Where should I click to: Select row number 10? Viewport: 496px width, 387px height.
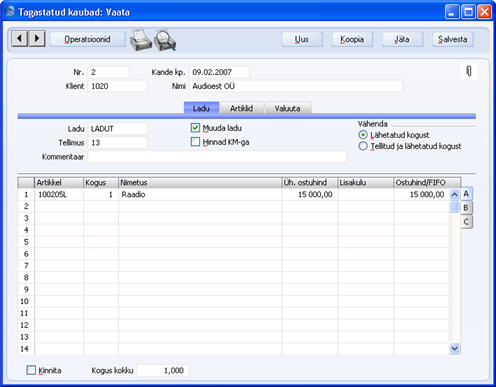[26, 301]
